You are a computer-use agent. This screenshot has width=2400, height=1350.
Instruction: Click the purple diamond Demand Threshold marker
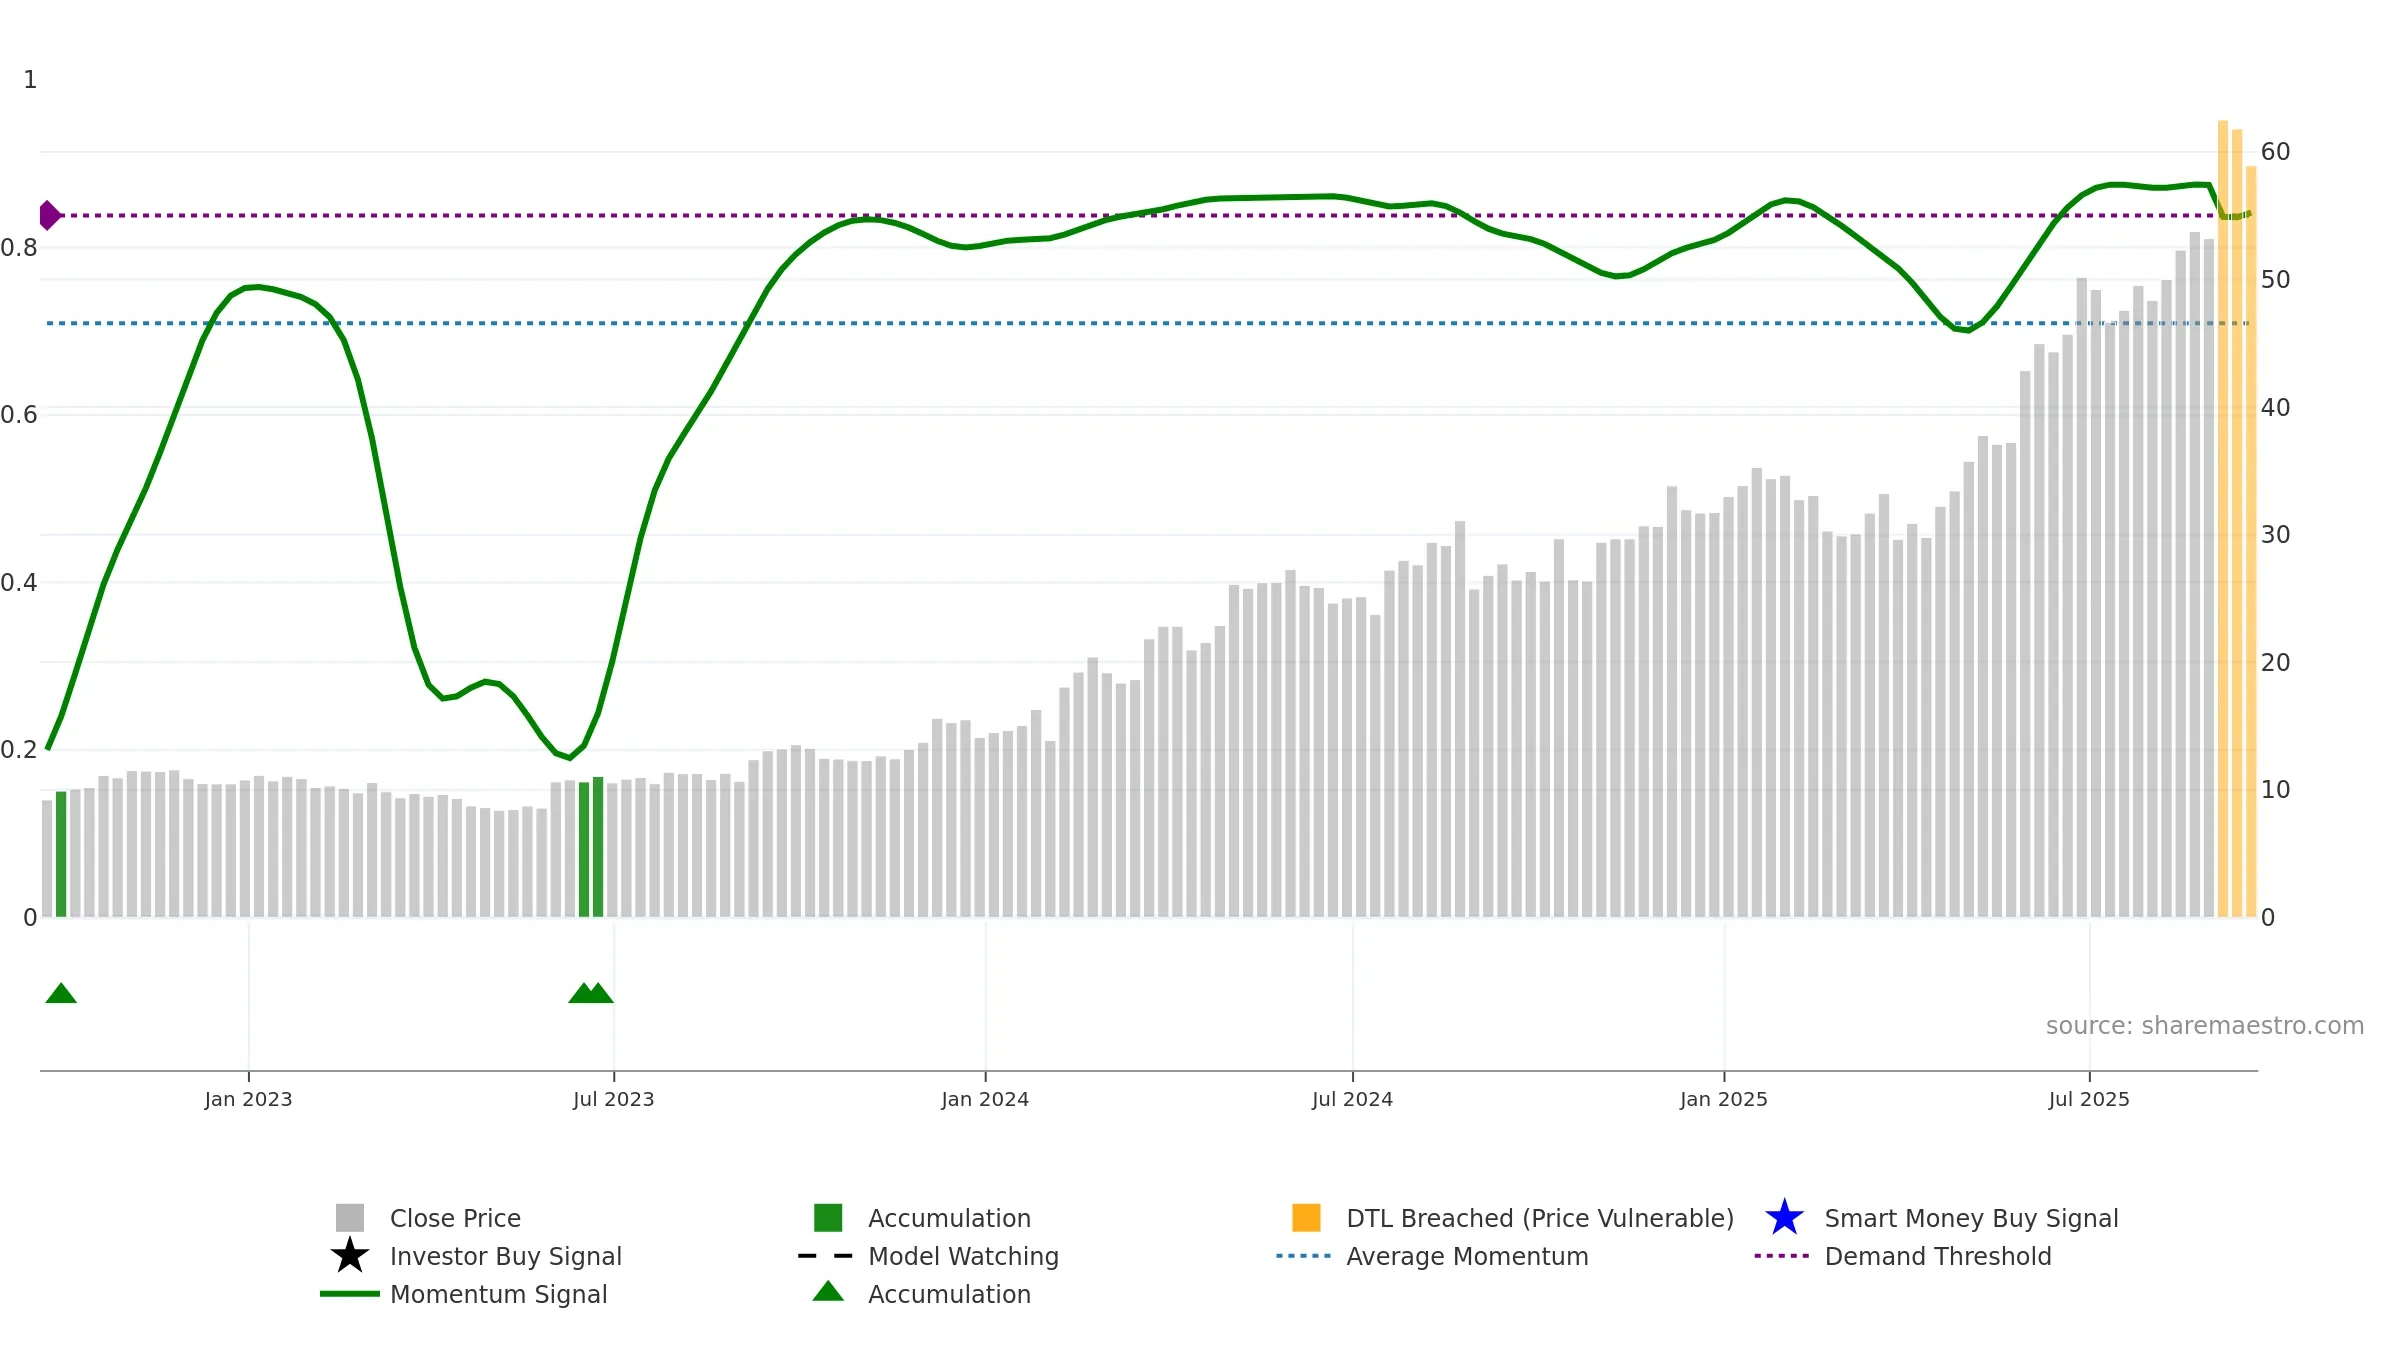(x=49, y=215)
